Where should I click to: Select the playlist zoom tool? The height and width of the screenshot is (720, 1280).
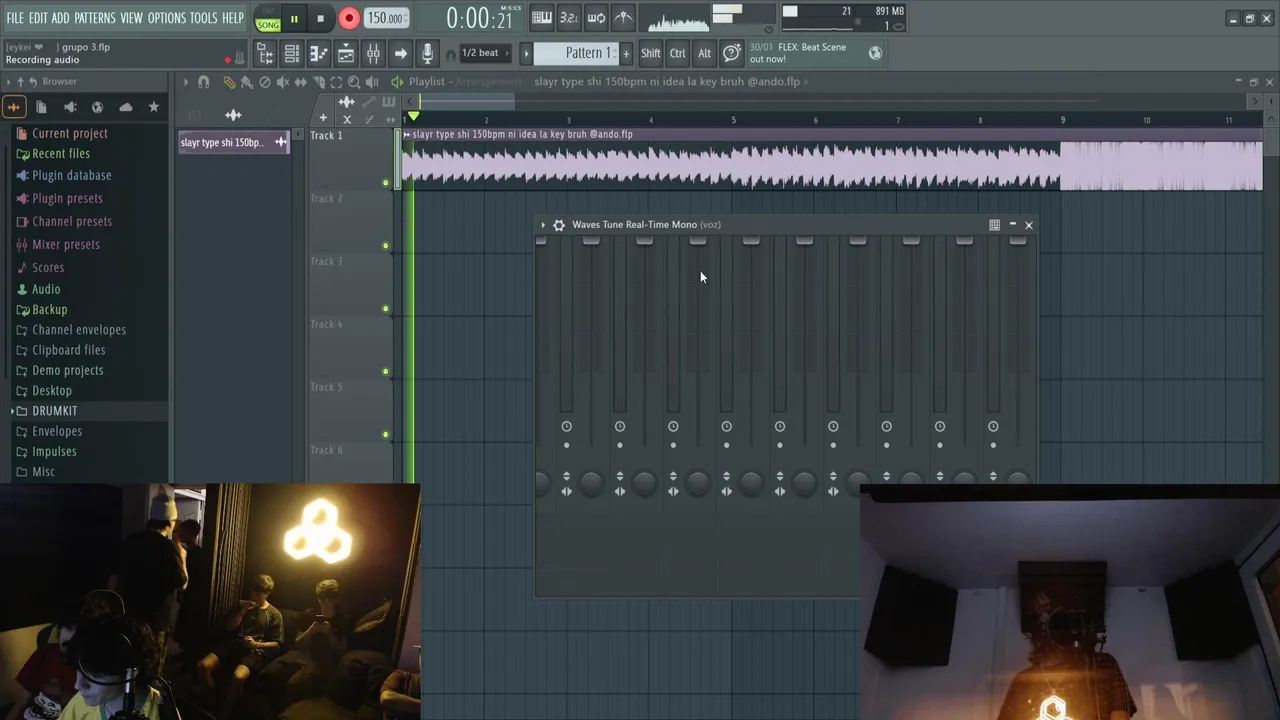(354, 82)
